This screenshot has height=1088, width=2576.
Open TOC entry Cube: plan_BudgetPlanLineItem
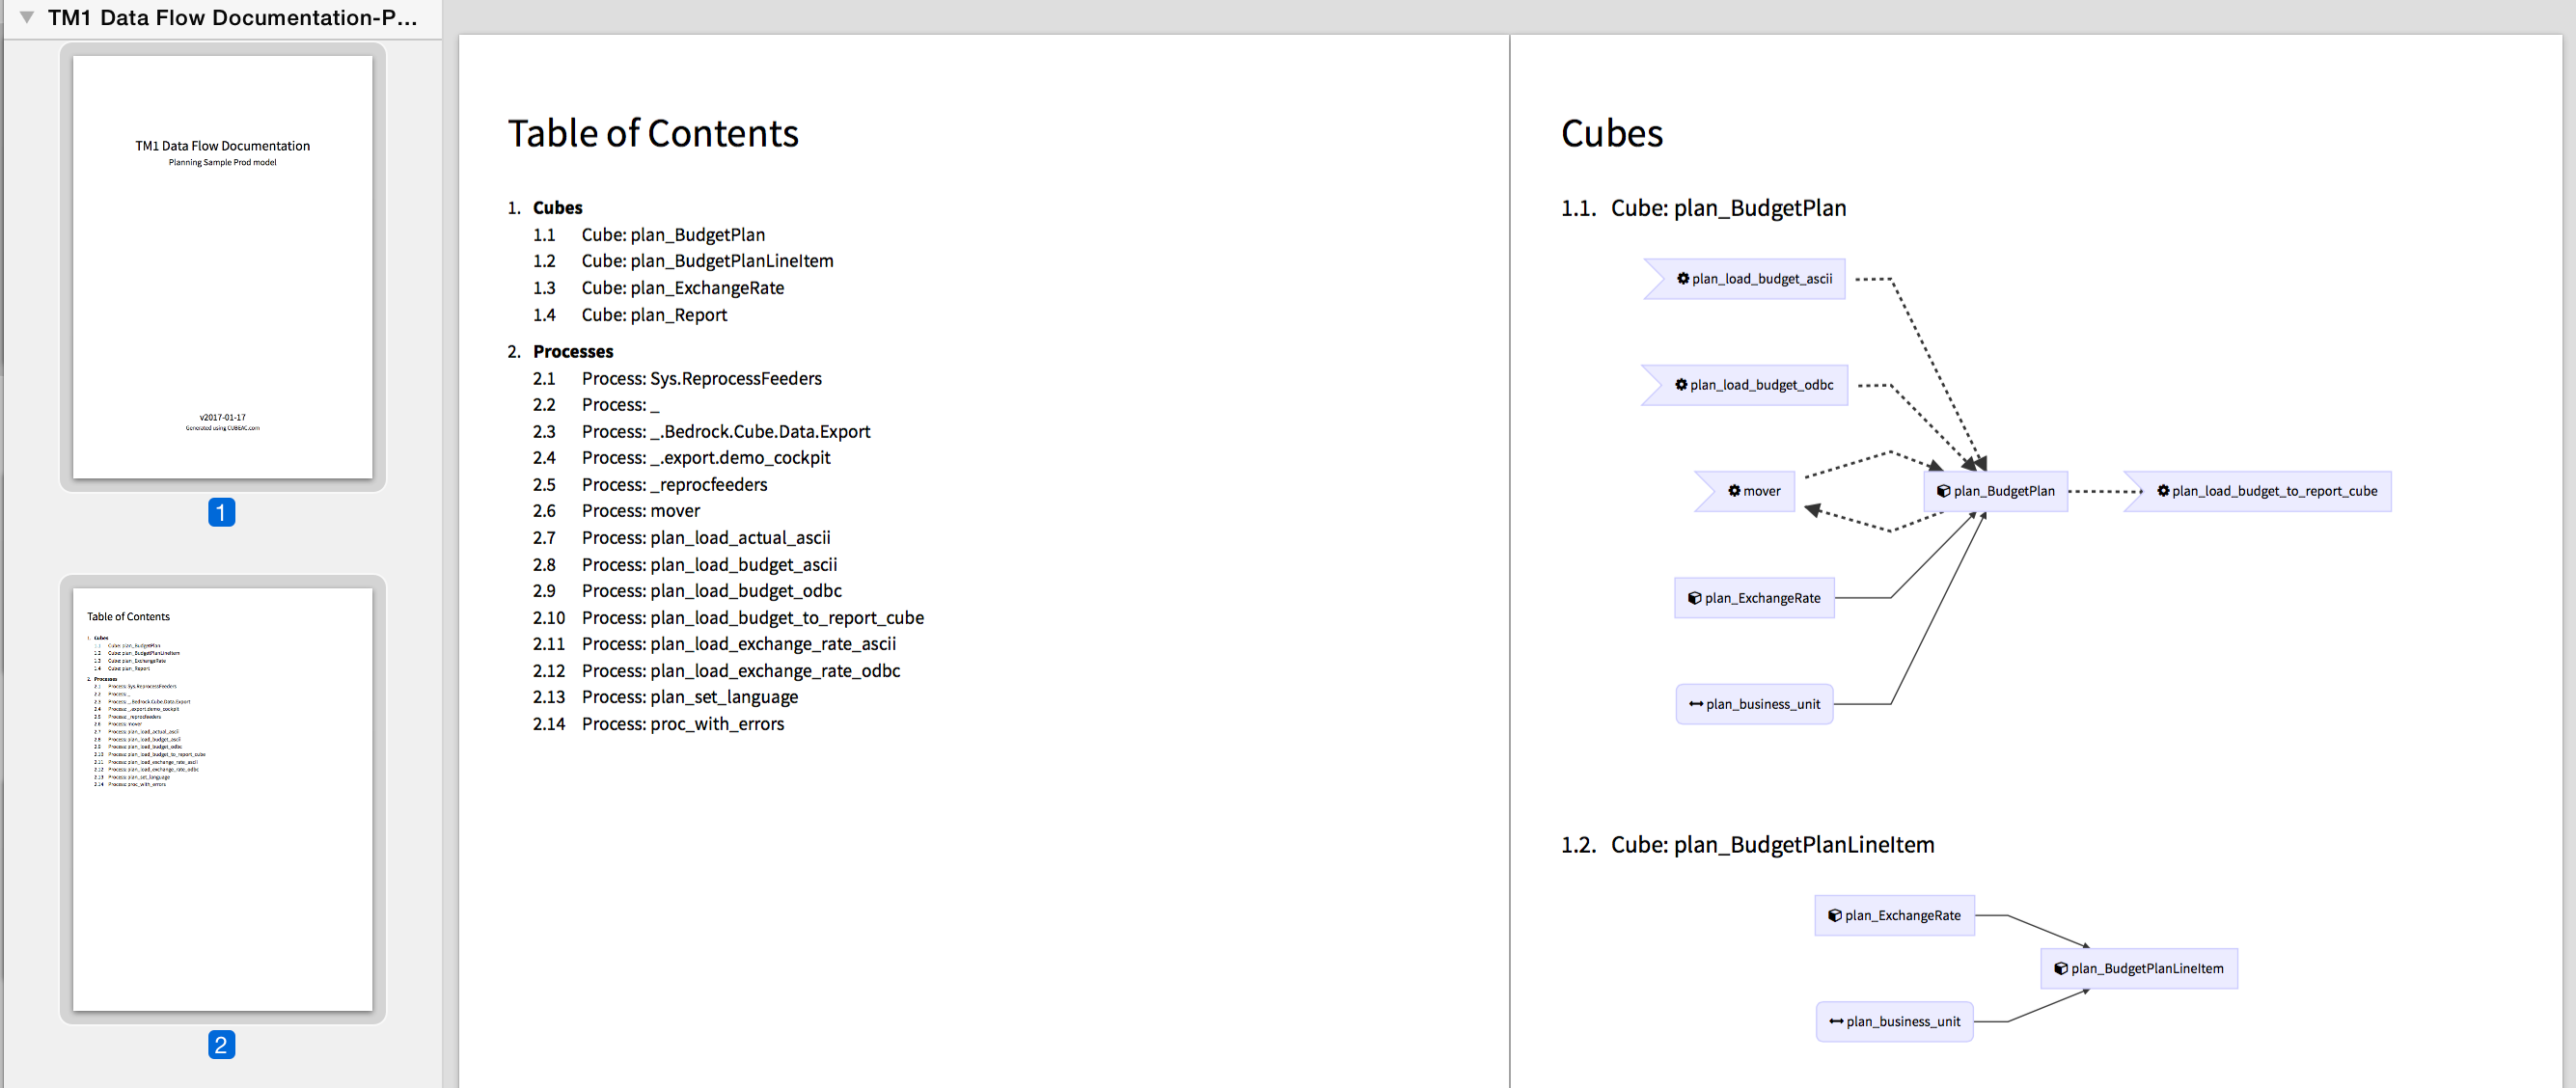[x=707, y=261]
